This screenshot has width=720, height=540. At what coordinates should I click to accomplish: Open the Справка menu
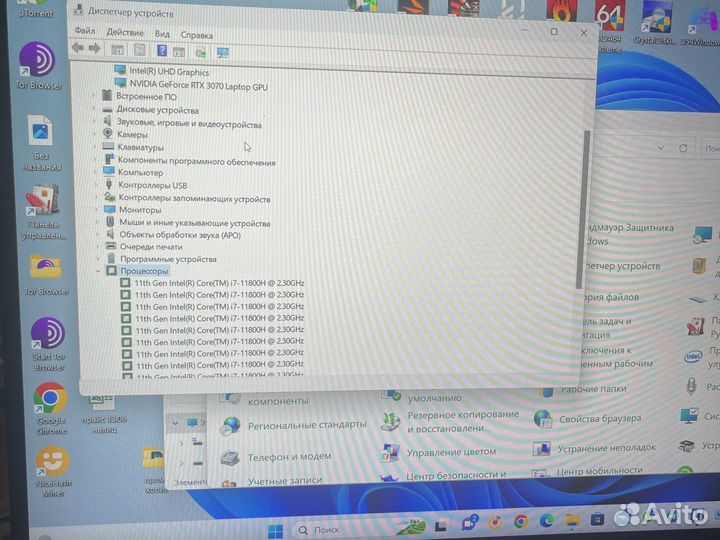(x=196, y=33)
